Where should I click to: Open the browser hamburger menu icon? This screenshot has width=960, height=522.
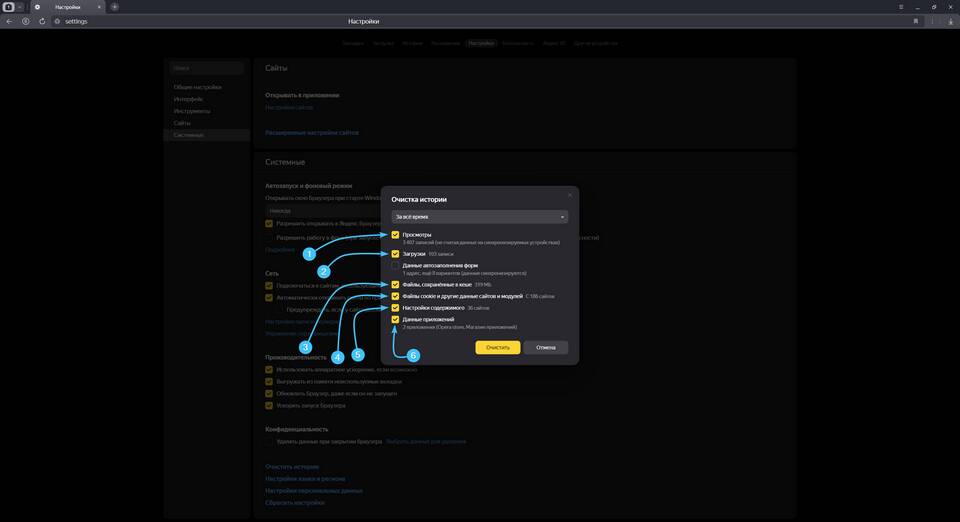pyautogui.click(x=901, y=7)
